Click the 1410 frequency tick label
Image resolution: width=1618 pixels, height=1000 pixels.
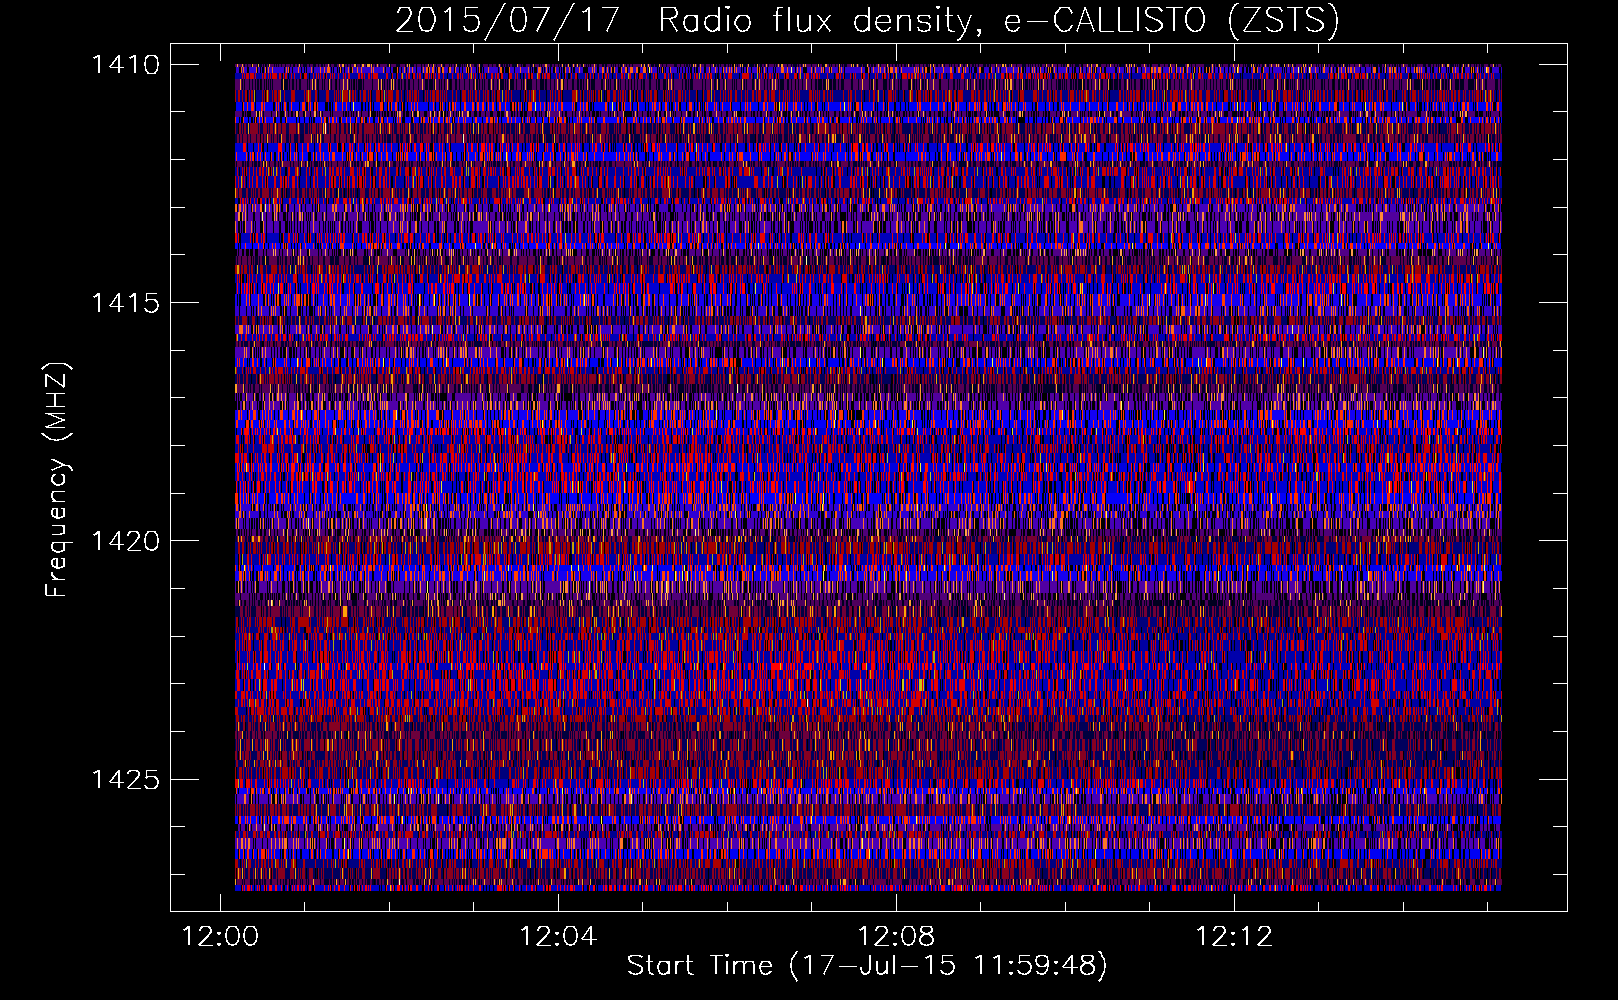(x=125, y=65)
